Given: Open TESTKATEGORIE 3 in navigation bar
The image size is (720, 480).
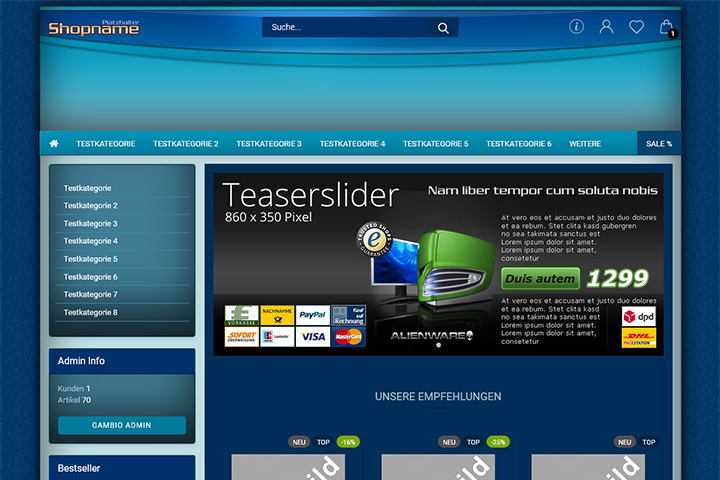Looking at the screenshot, I should point(269,144).
